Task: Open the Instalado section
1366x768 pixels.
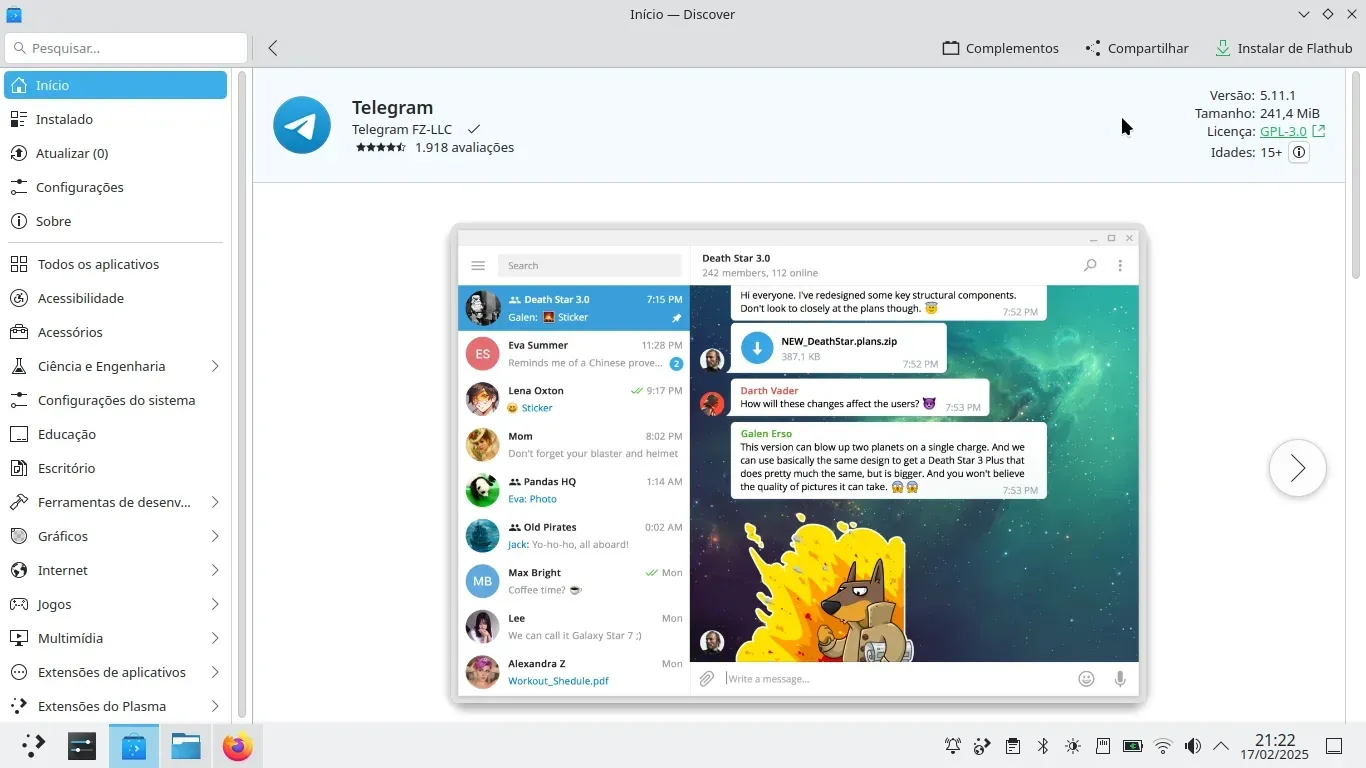Action: click(x=64, y=119)
